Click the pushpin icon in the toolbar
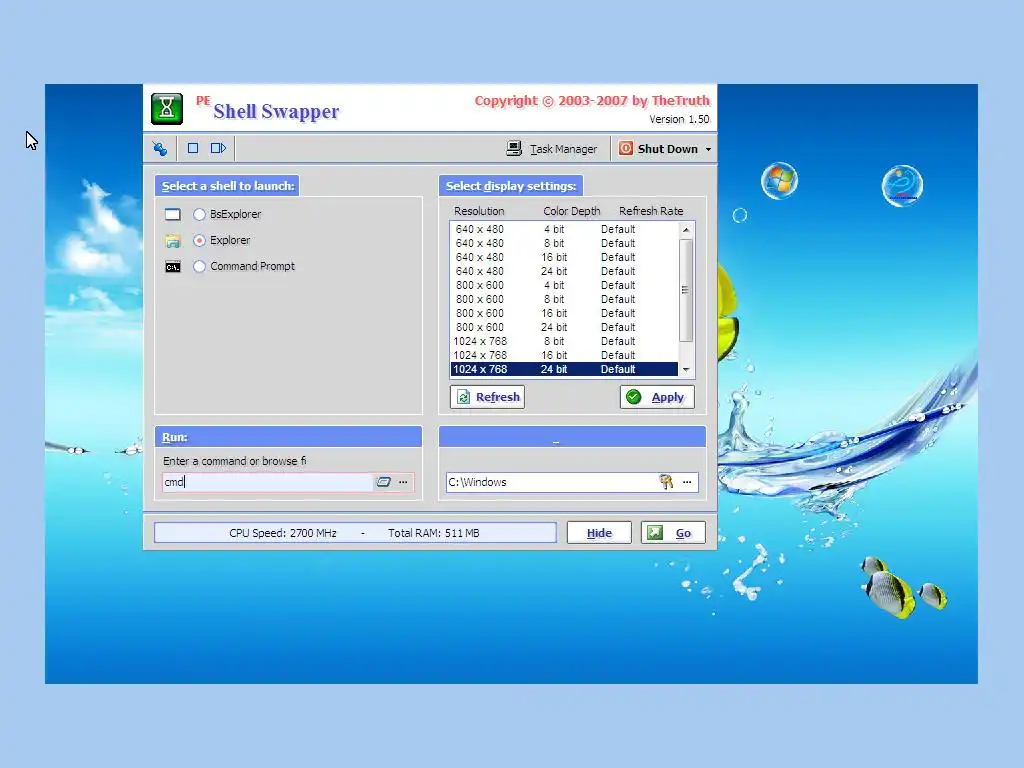 click(x=160, y=149)
